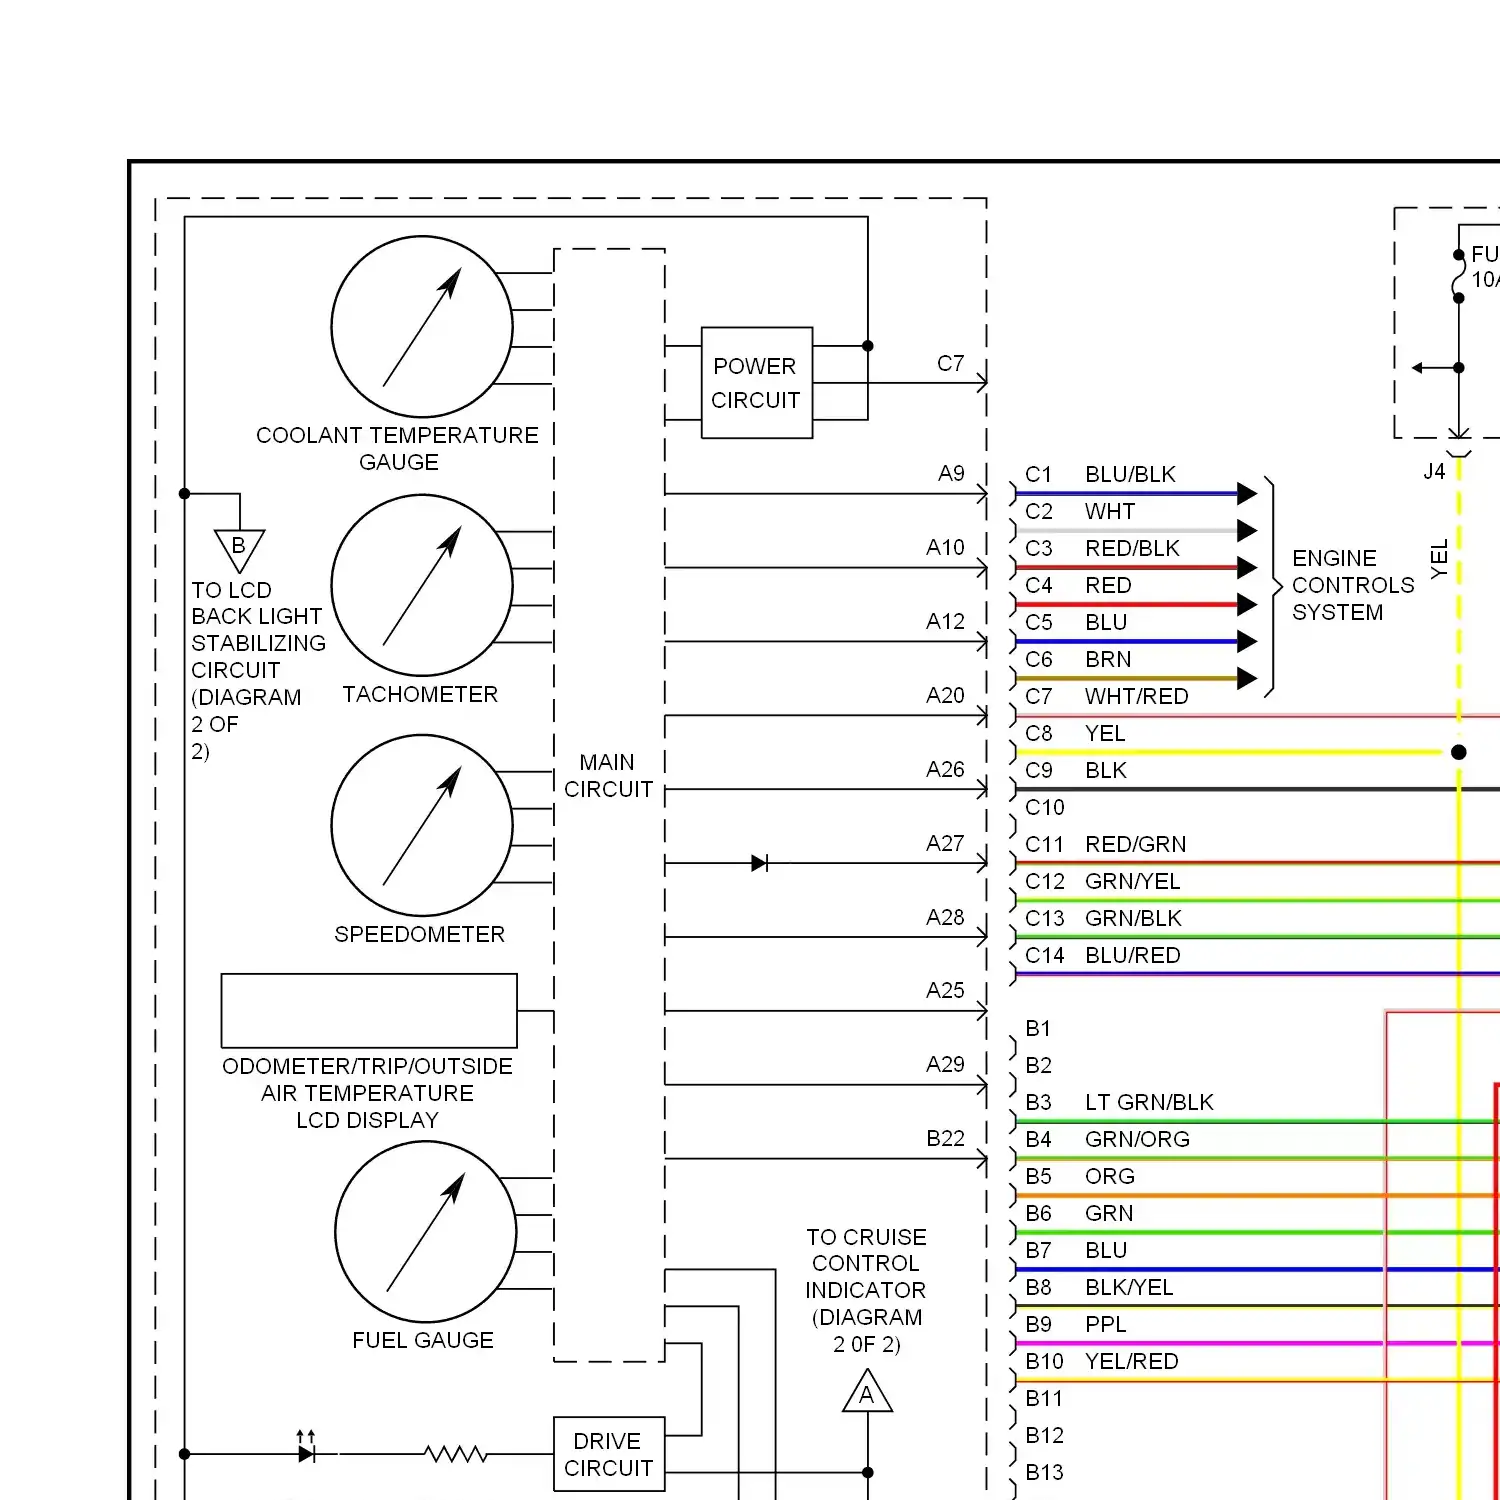Viewport: 1500px width, 1500px height.
Task: Click the coolant temperature gauge dial symbol
Action: pyautogui.click(x=422, y=327)
